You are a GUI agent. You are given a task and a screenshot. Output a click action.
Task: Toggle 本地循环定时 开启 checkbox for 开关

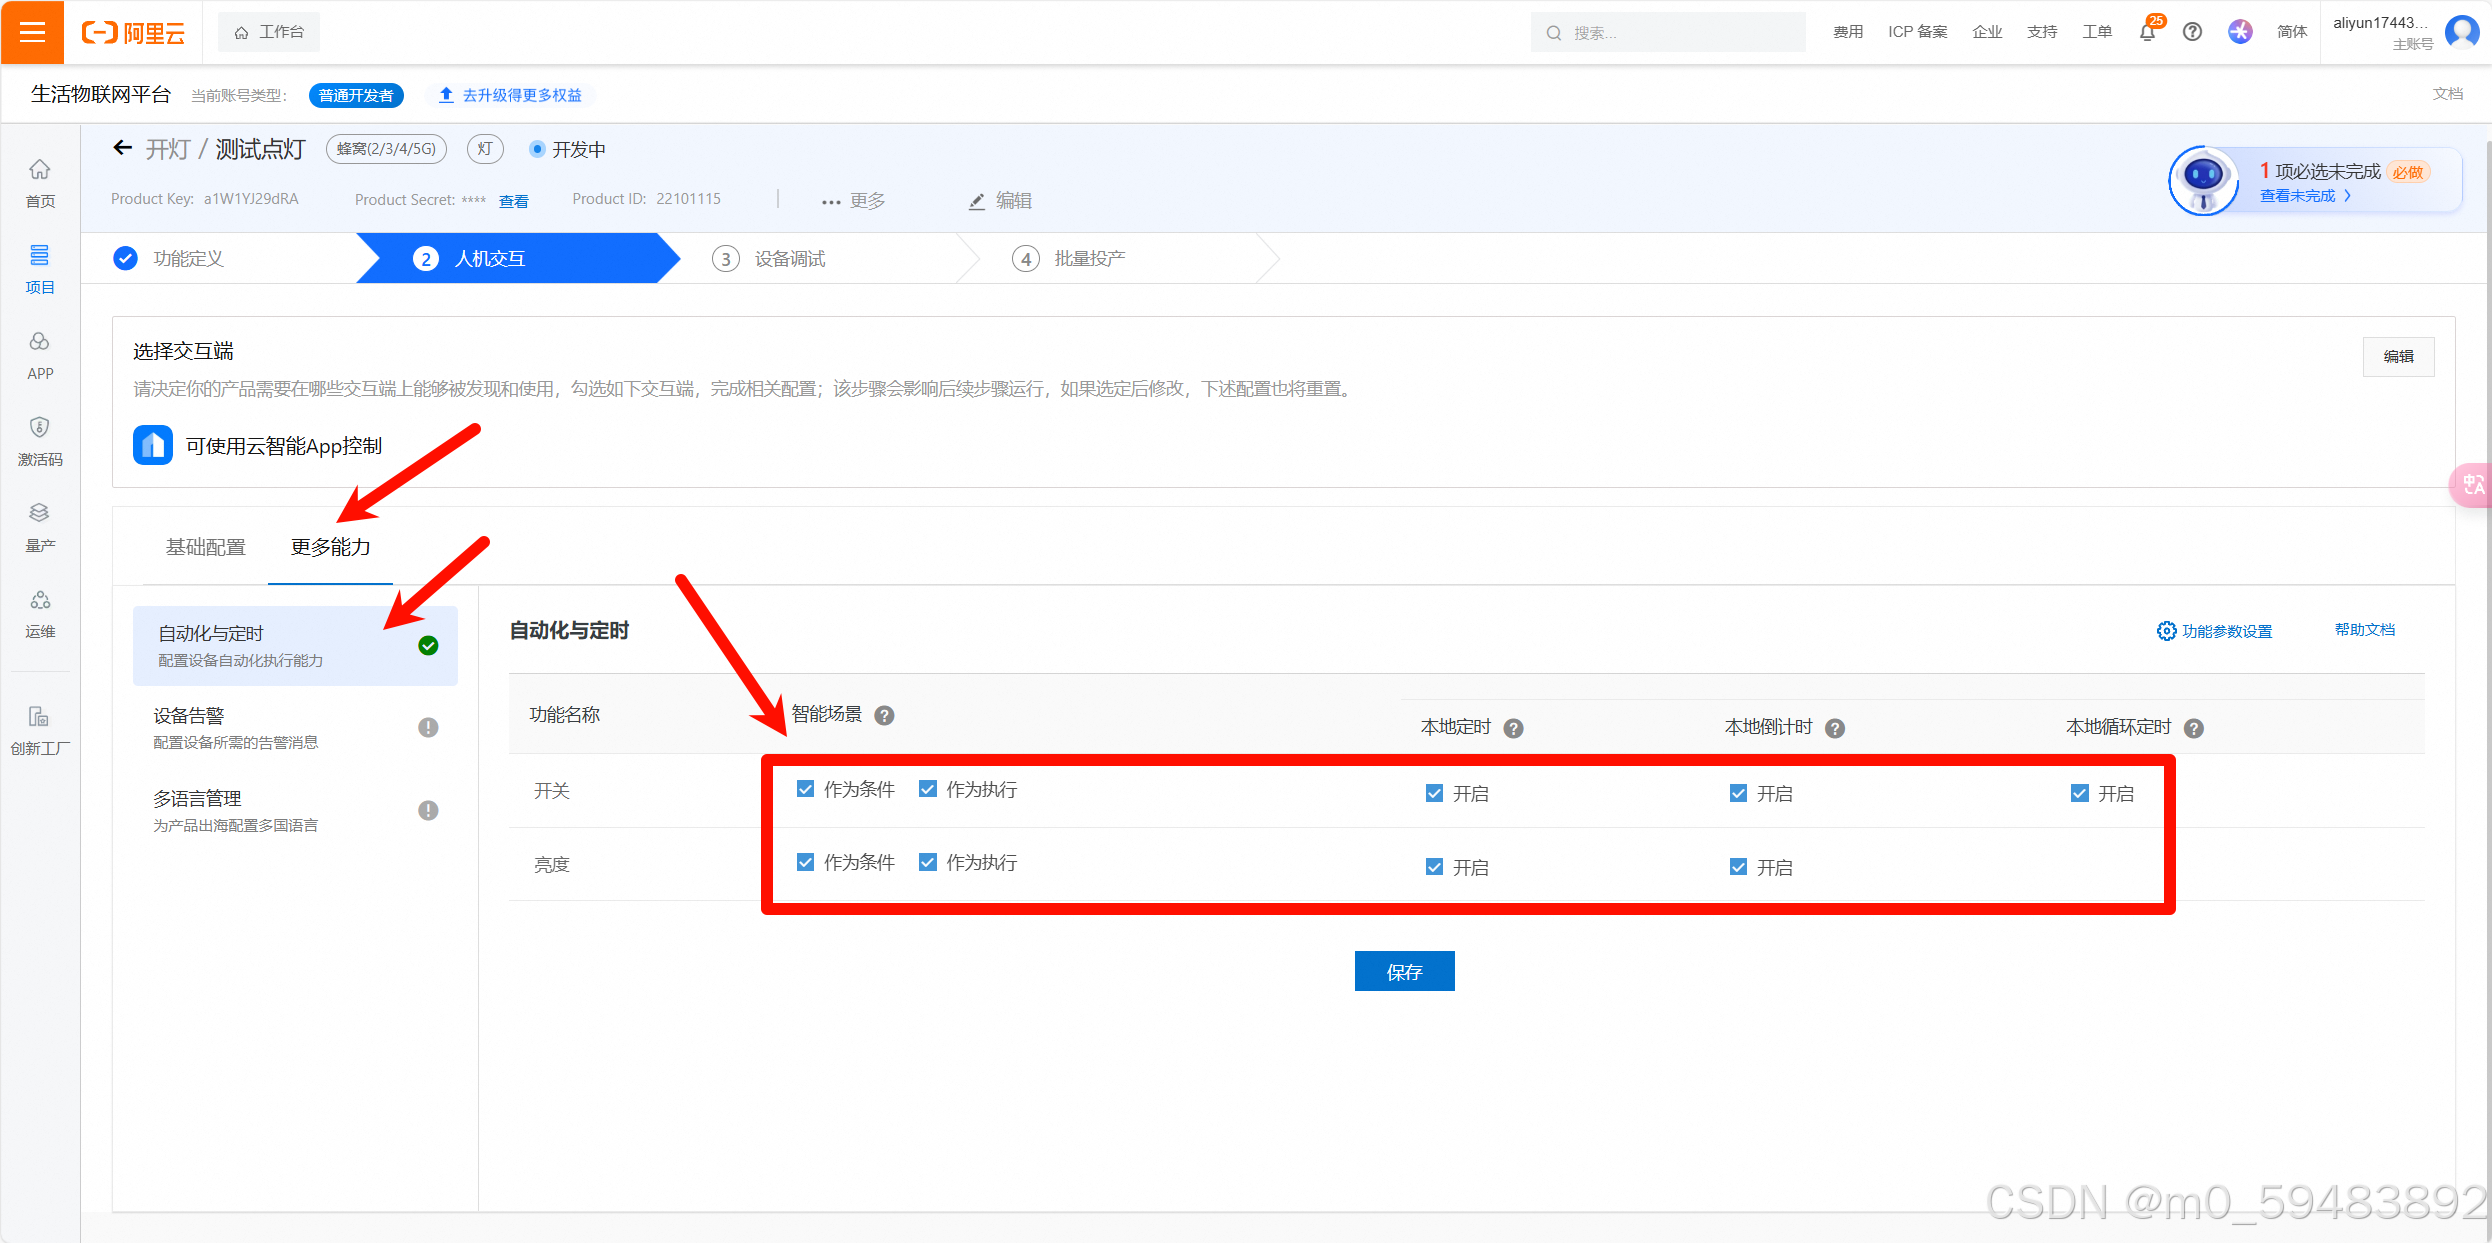[2080, 793]
